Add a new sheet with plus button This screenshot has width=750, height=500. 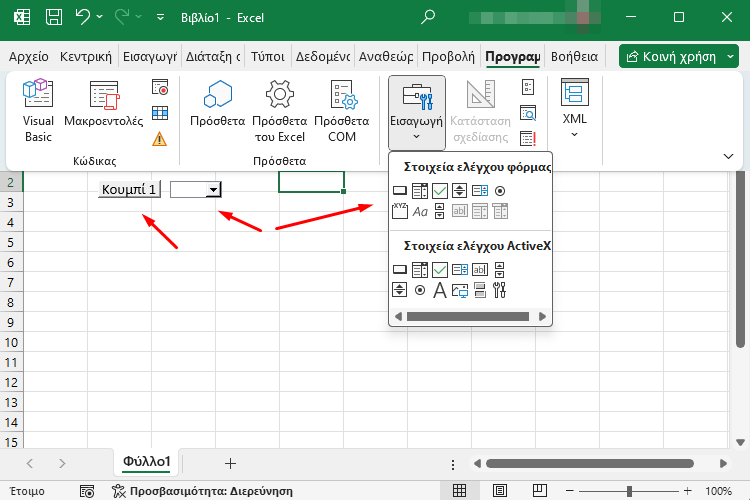click(231, 463)
